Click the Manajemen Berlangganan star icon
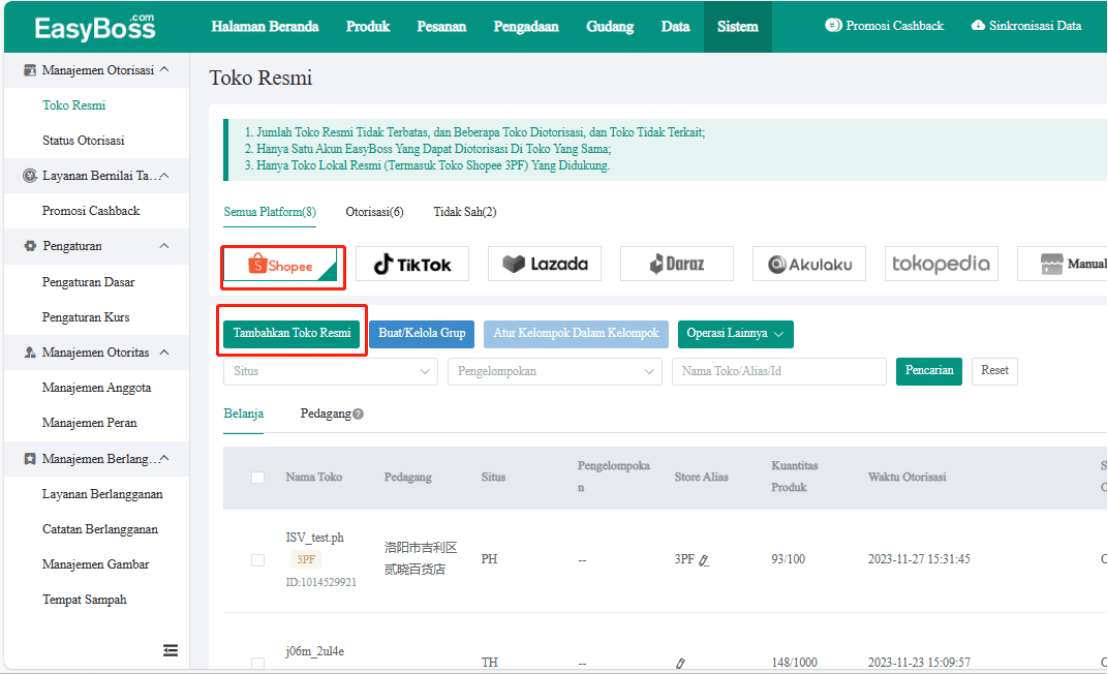 coord(30,459)
